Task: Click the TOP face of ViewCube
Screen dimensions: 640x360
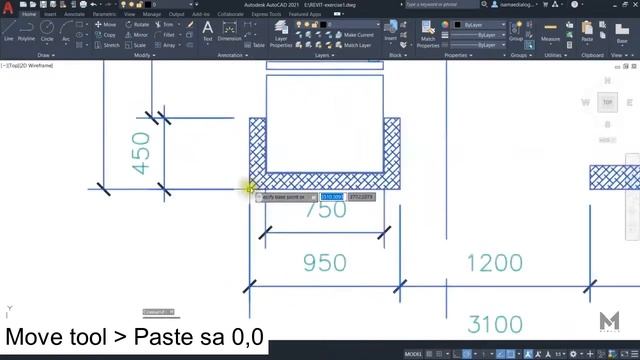Action: (x=607, y=102)
